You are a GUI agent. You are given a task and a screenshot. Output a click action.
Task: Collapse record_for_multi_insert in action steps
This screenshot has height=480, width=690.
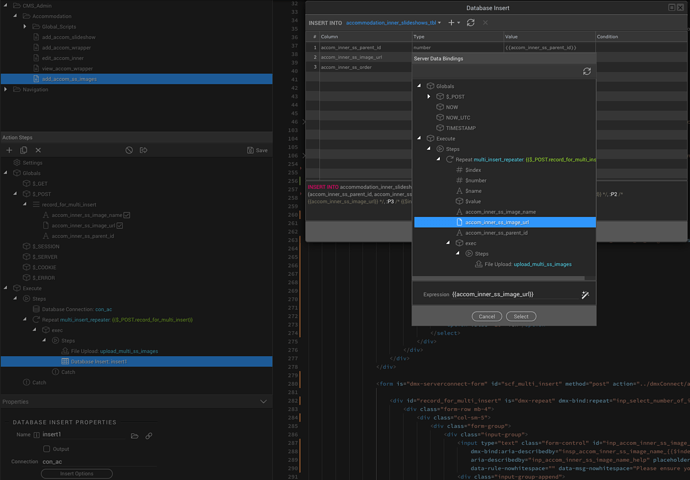[x=25, y=204]
